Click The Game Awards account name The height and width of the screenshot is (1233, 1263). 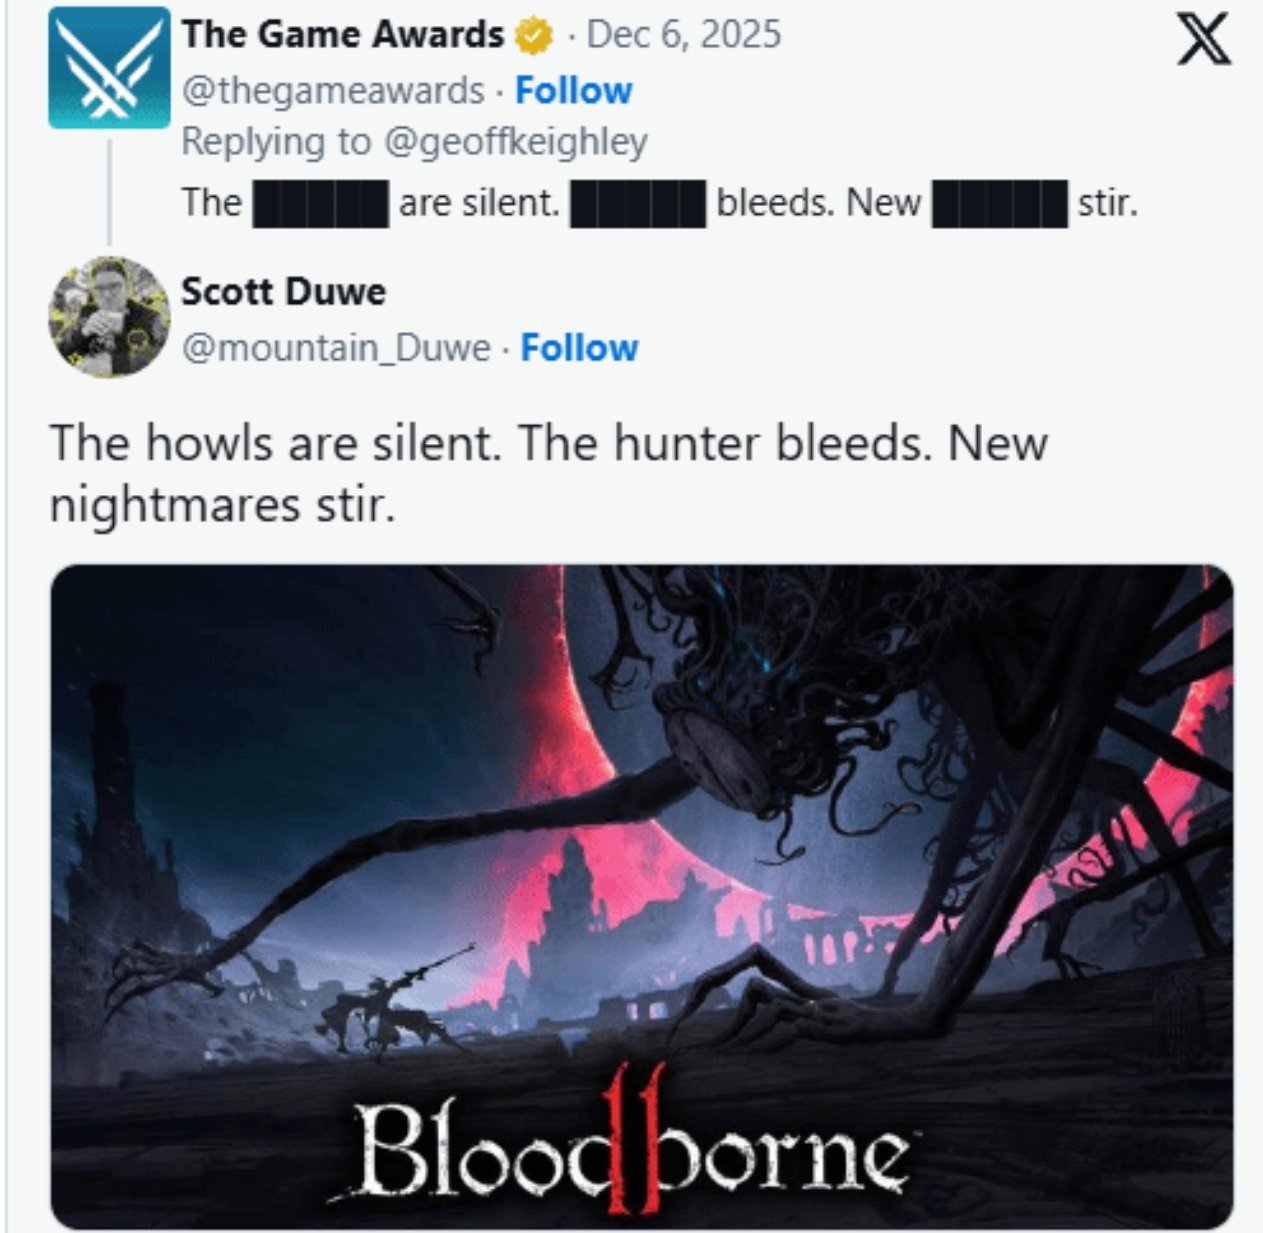(342, 34)
